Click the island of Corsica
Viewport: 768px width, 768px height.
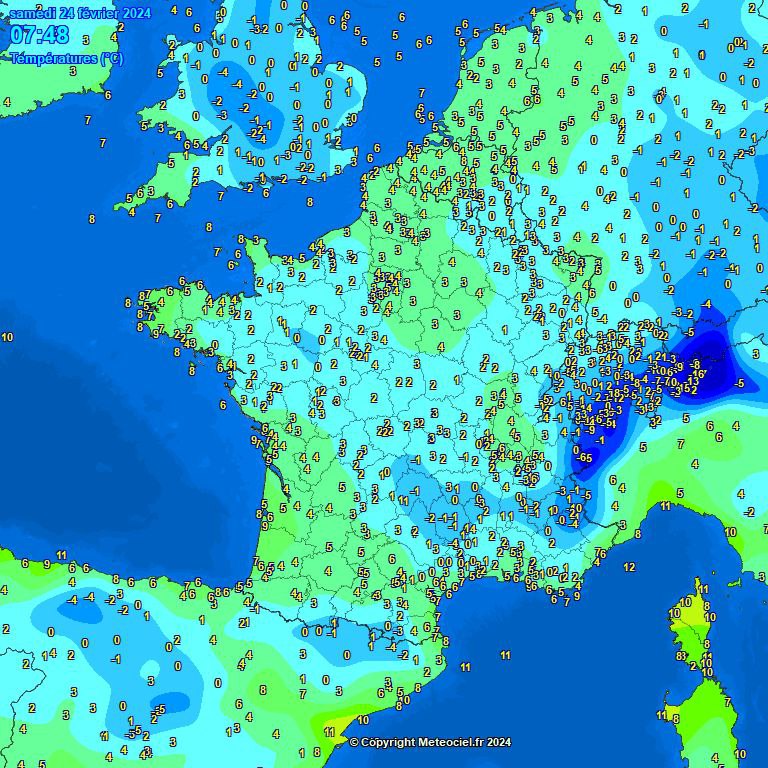pyautogui.click(x=692, y=640)
